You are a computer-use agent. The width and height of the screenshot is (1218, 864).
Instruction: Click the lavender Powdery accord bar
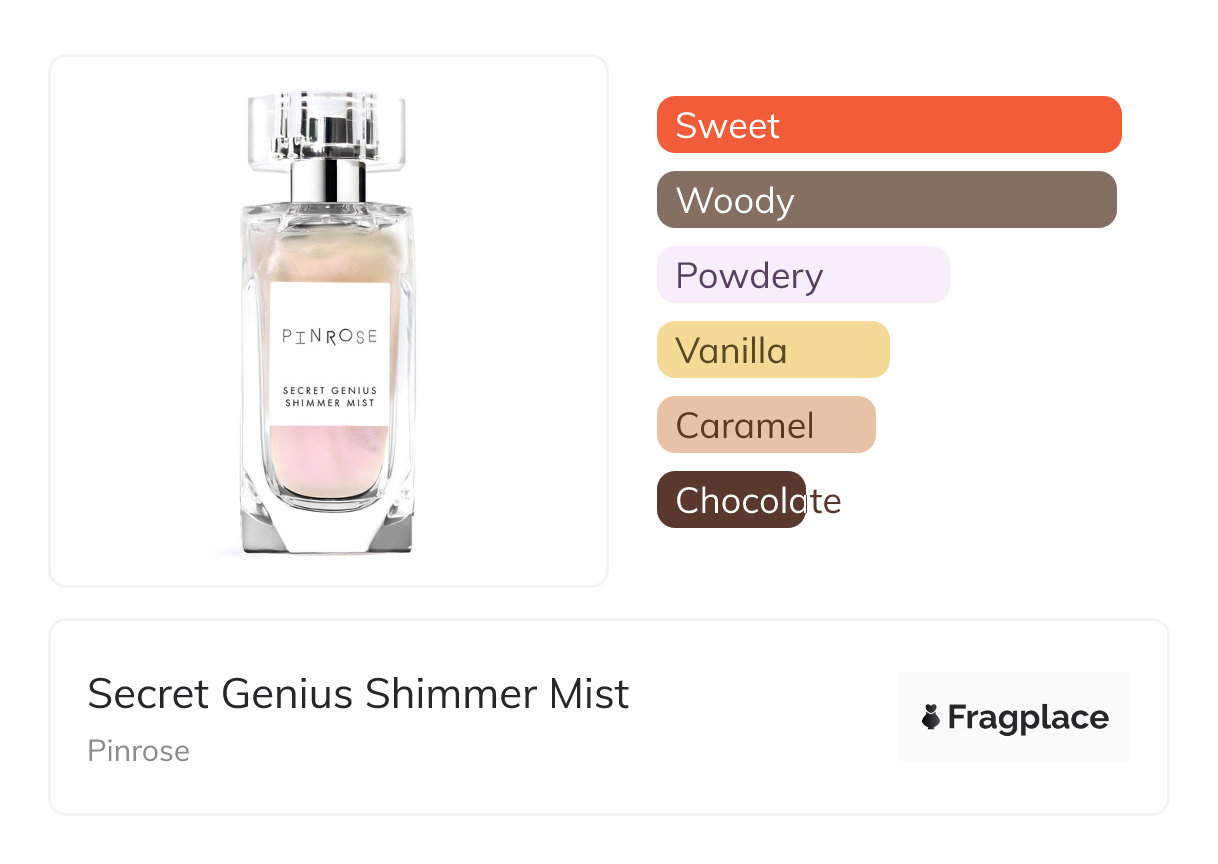[x=802, y=275]
